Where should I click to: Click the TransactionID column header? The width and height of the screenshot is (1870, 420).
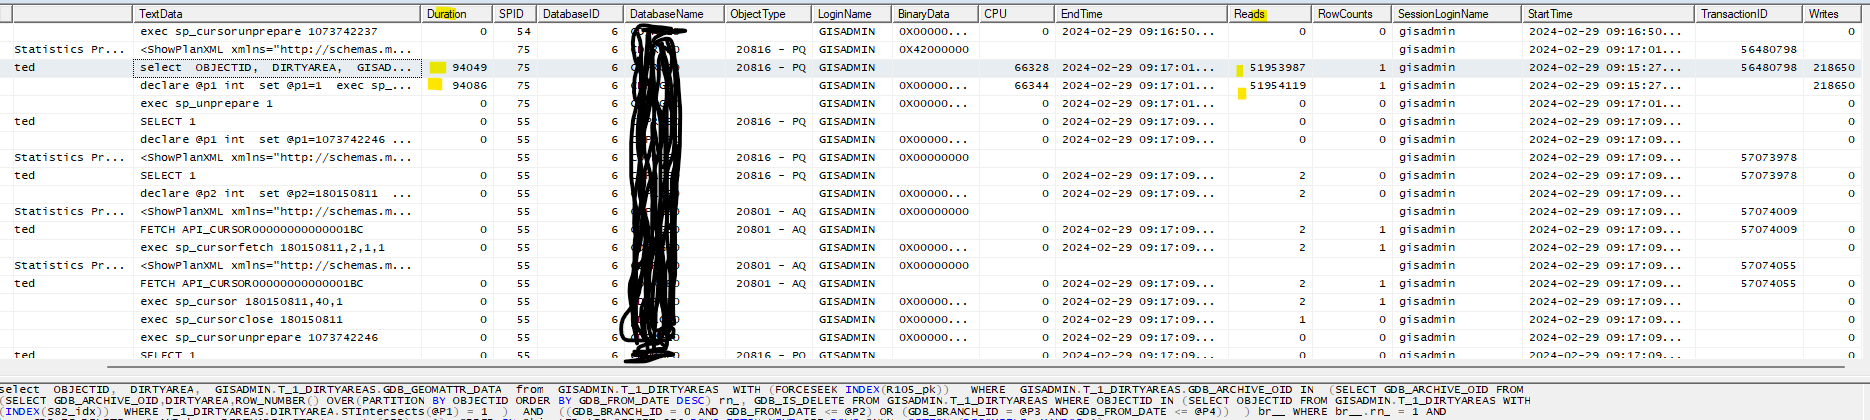click(x=1749, y=14)
